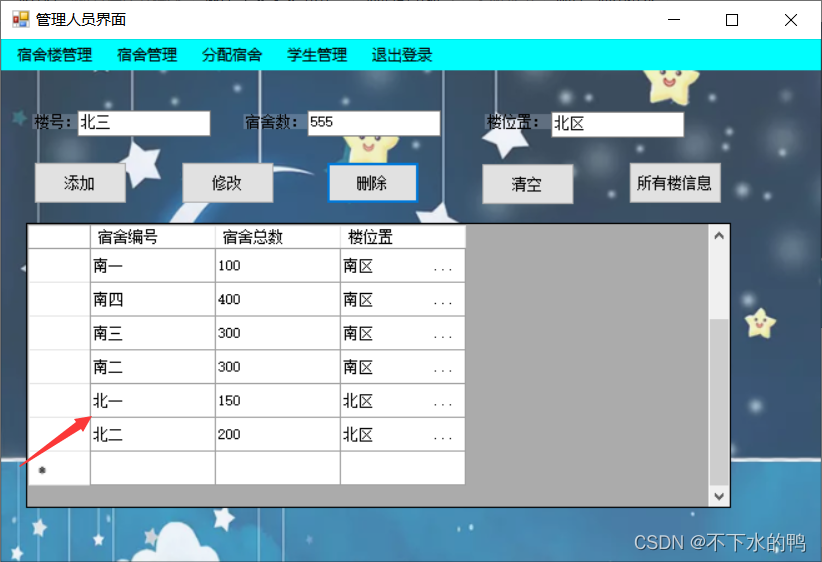The image size is (822, 562).
Task: Click the 150 cell
Action: point(278,401)
